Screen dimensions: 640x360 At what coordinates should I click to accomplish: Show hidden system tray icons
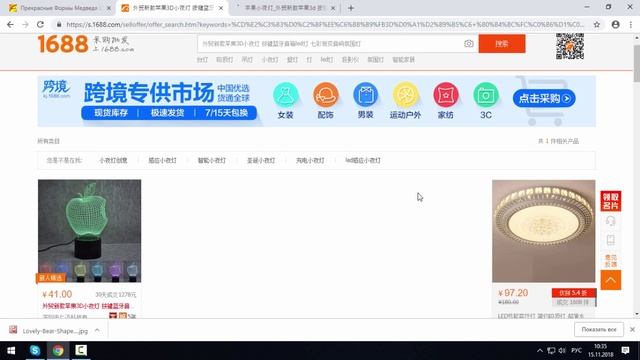[540, 351]
